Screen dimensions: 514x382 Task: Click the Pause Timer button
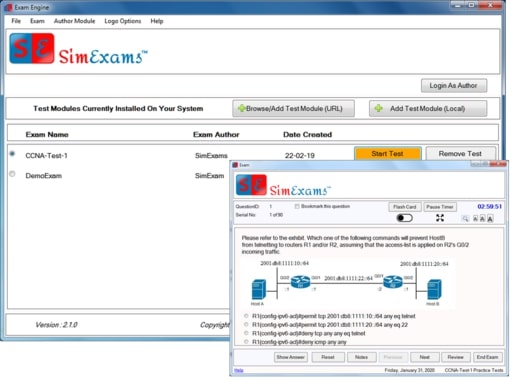[x=440, y=207]
